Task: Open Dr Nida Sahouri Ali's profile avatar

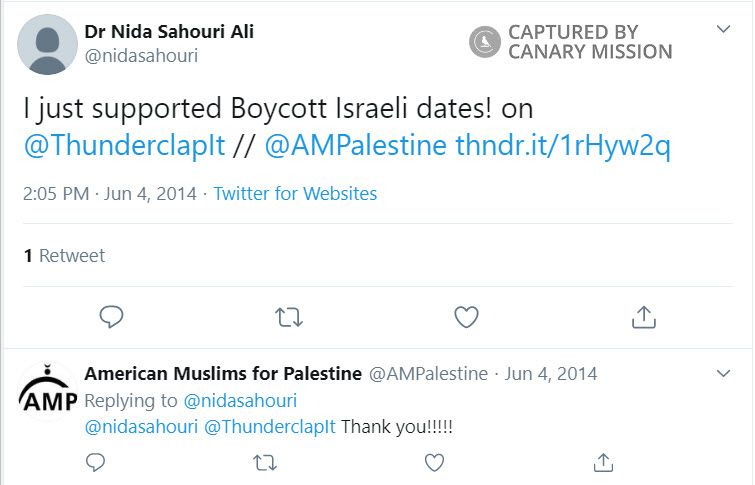Action: (47, 45)
